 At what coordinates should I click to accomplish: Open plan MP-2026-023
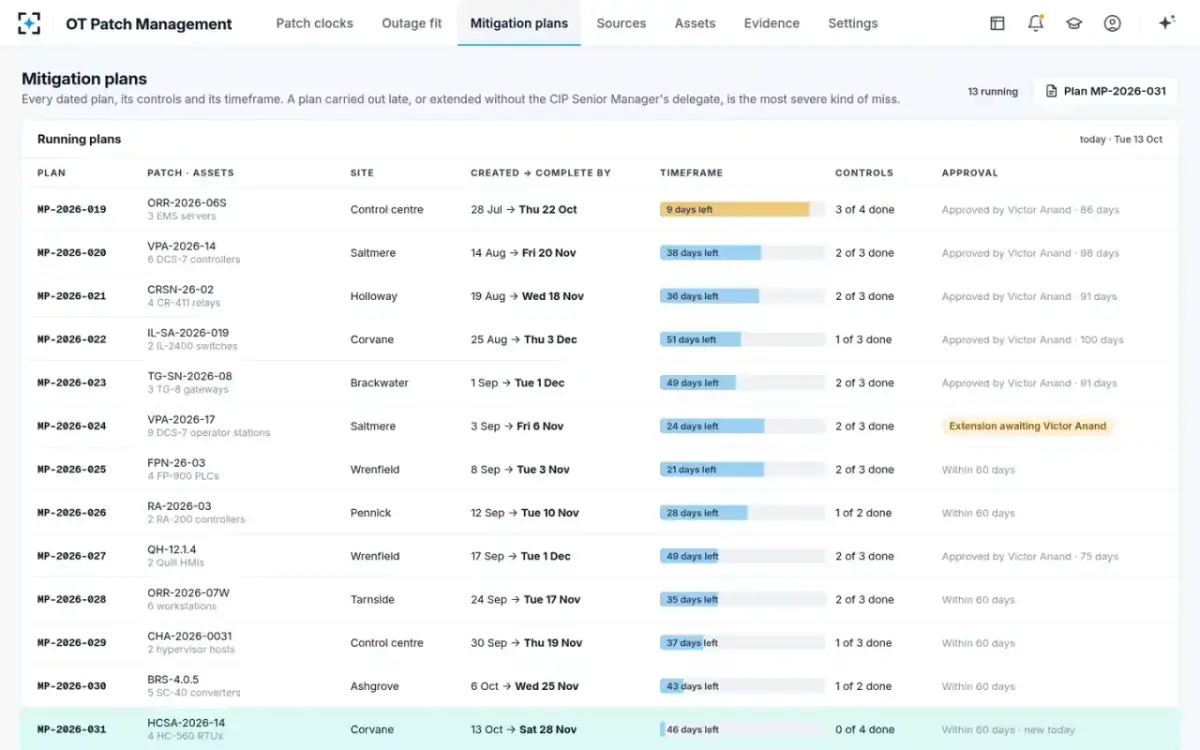pyautogui.click(x=71, y=383)
